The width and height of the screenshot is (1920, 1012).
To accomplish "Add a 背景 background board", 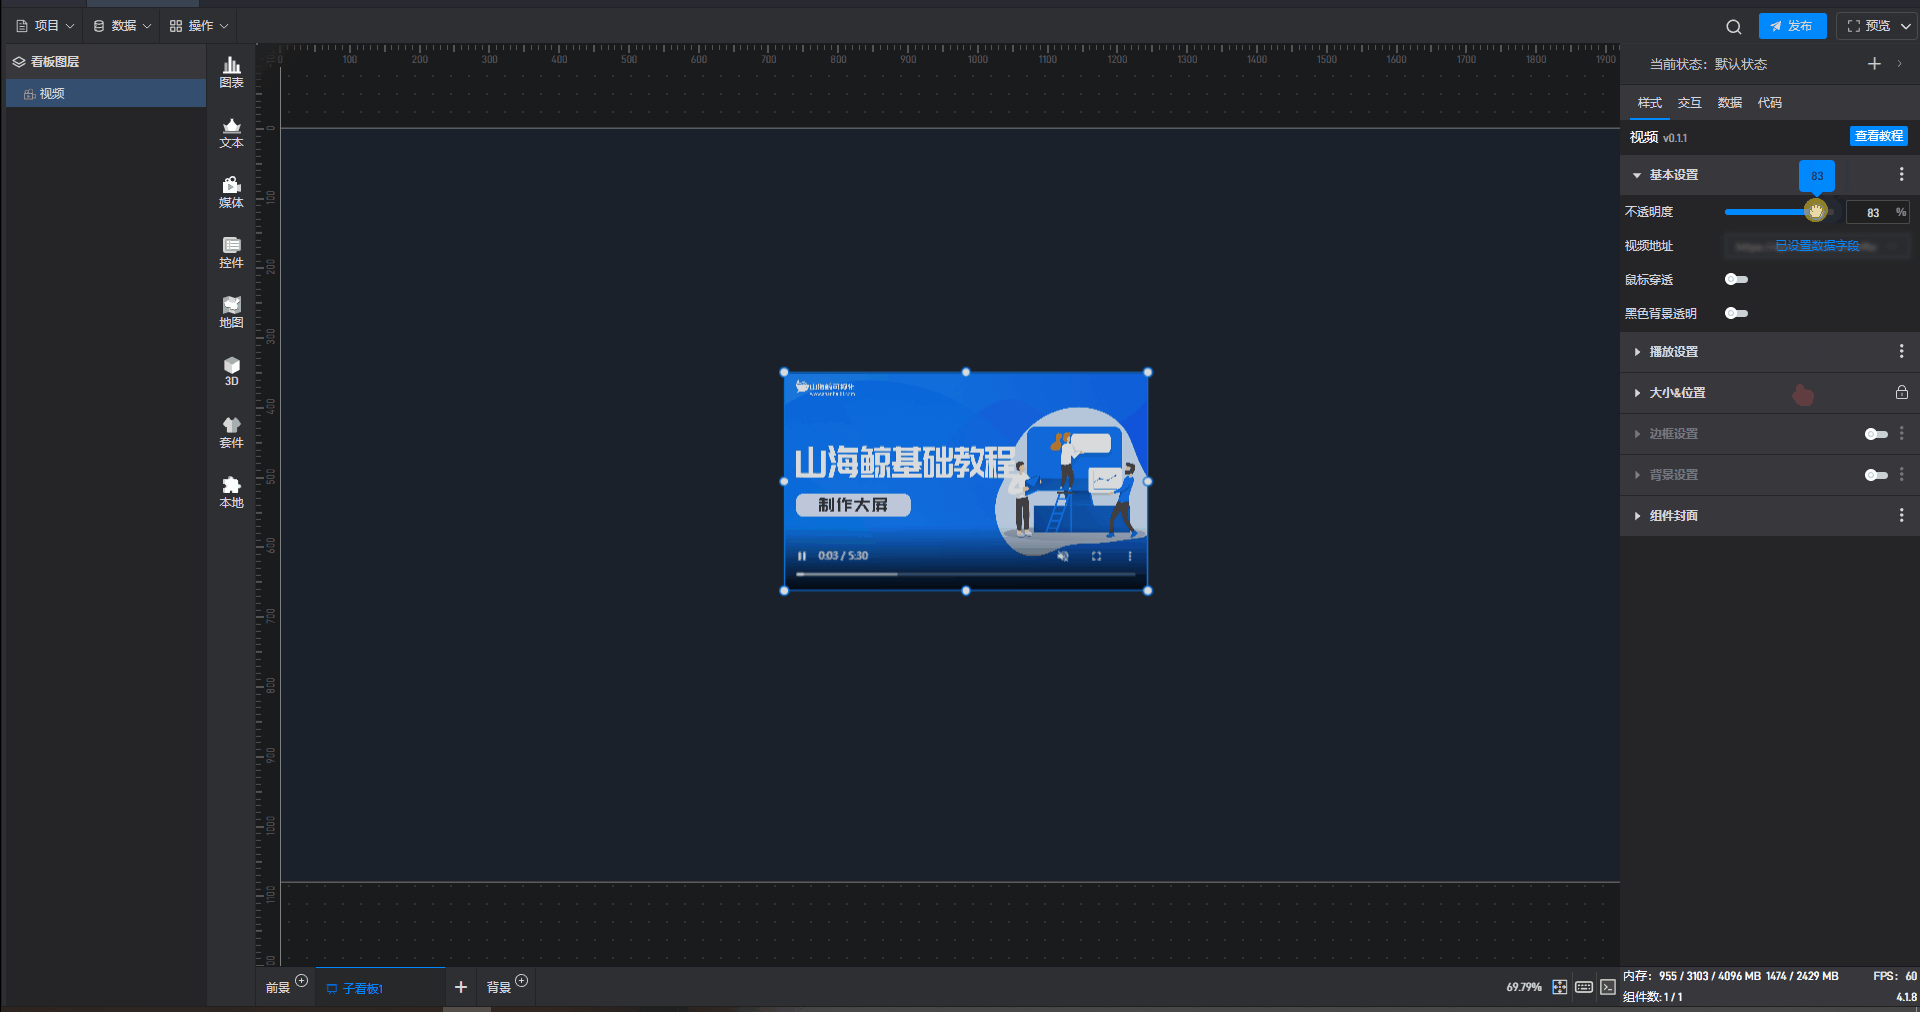I will [x=521, y=980].
